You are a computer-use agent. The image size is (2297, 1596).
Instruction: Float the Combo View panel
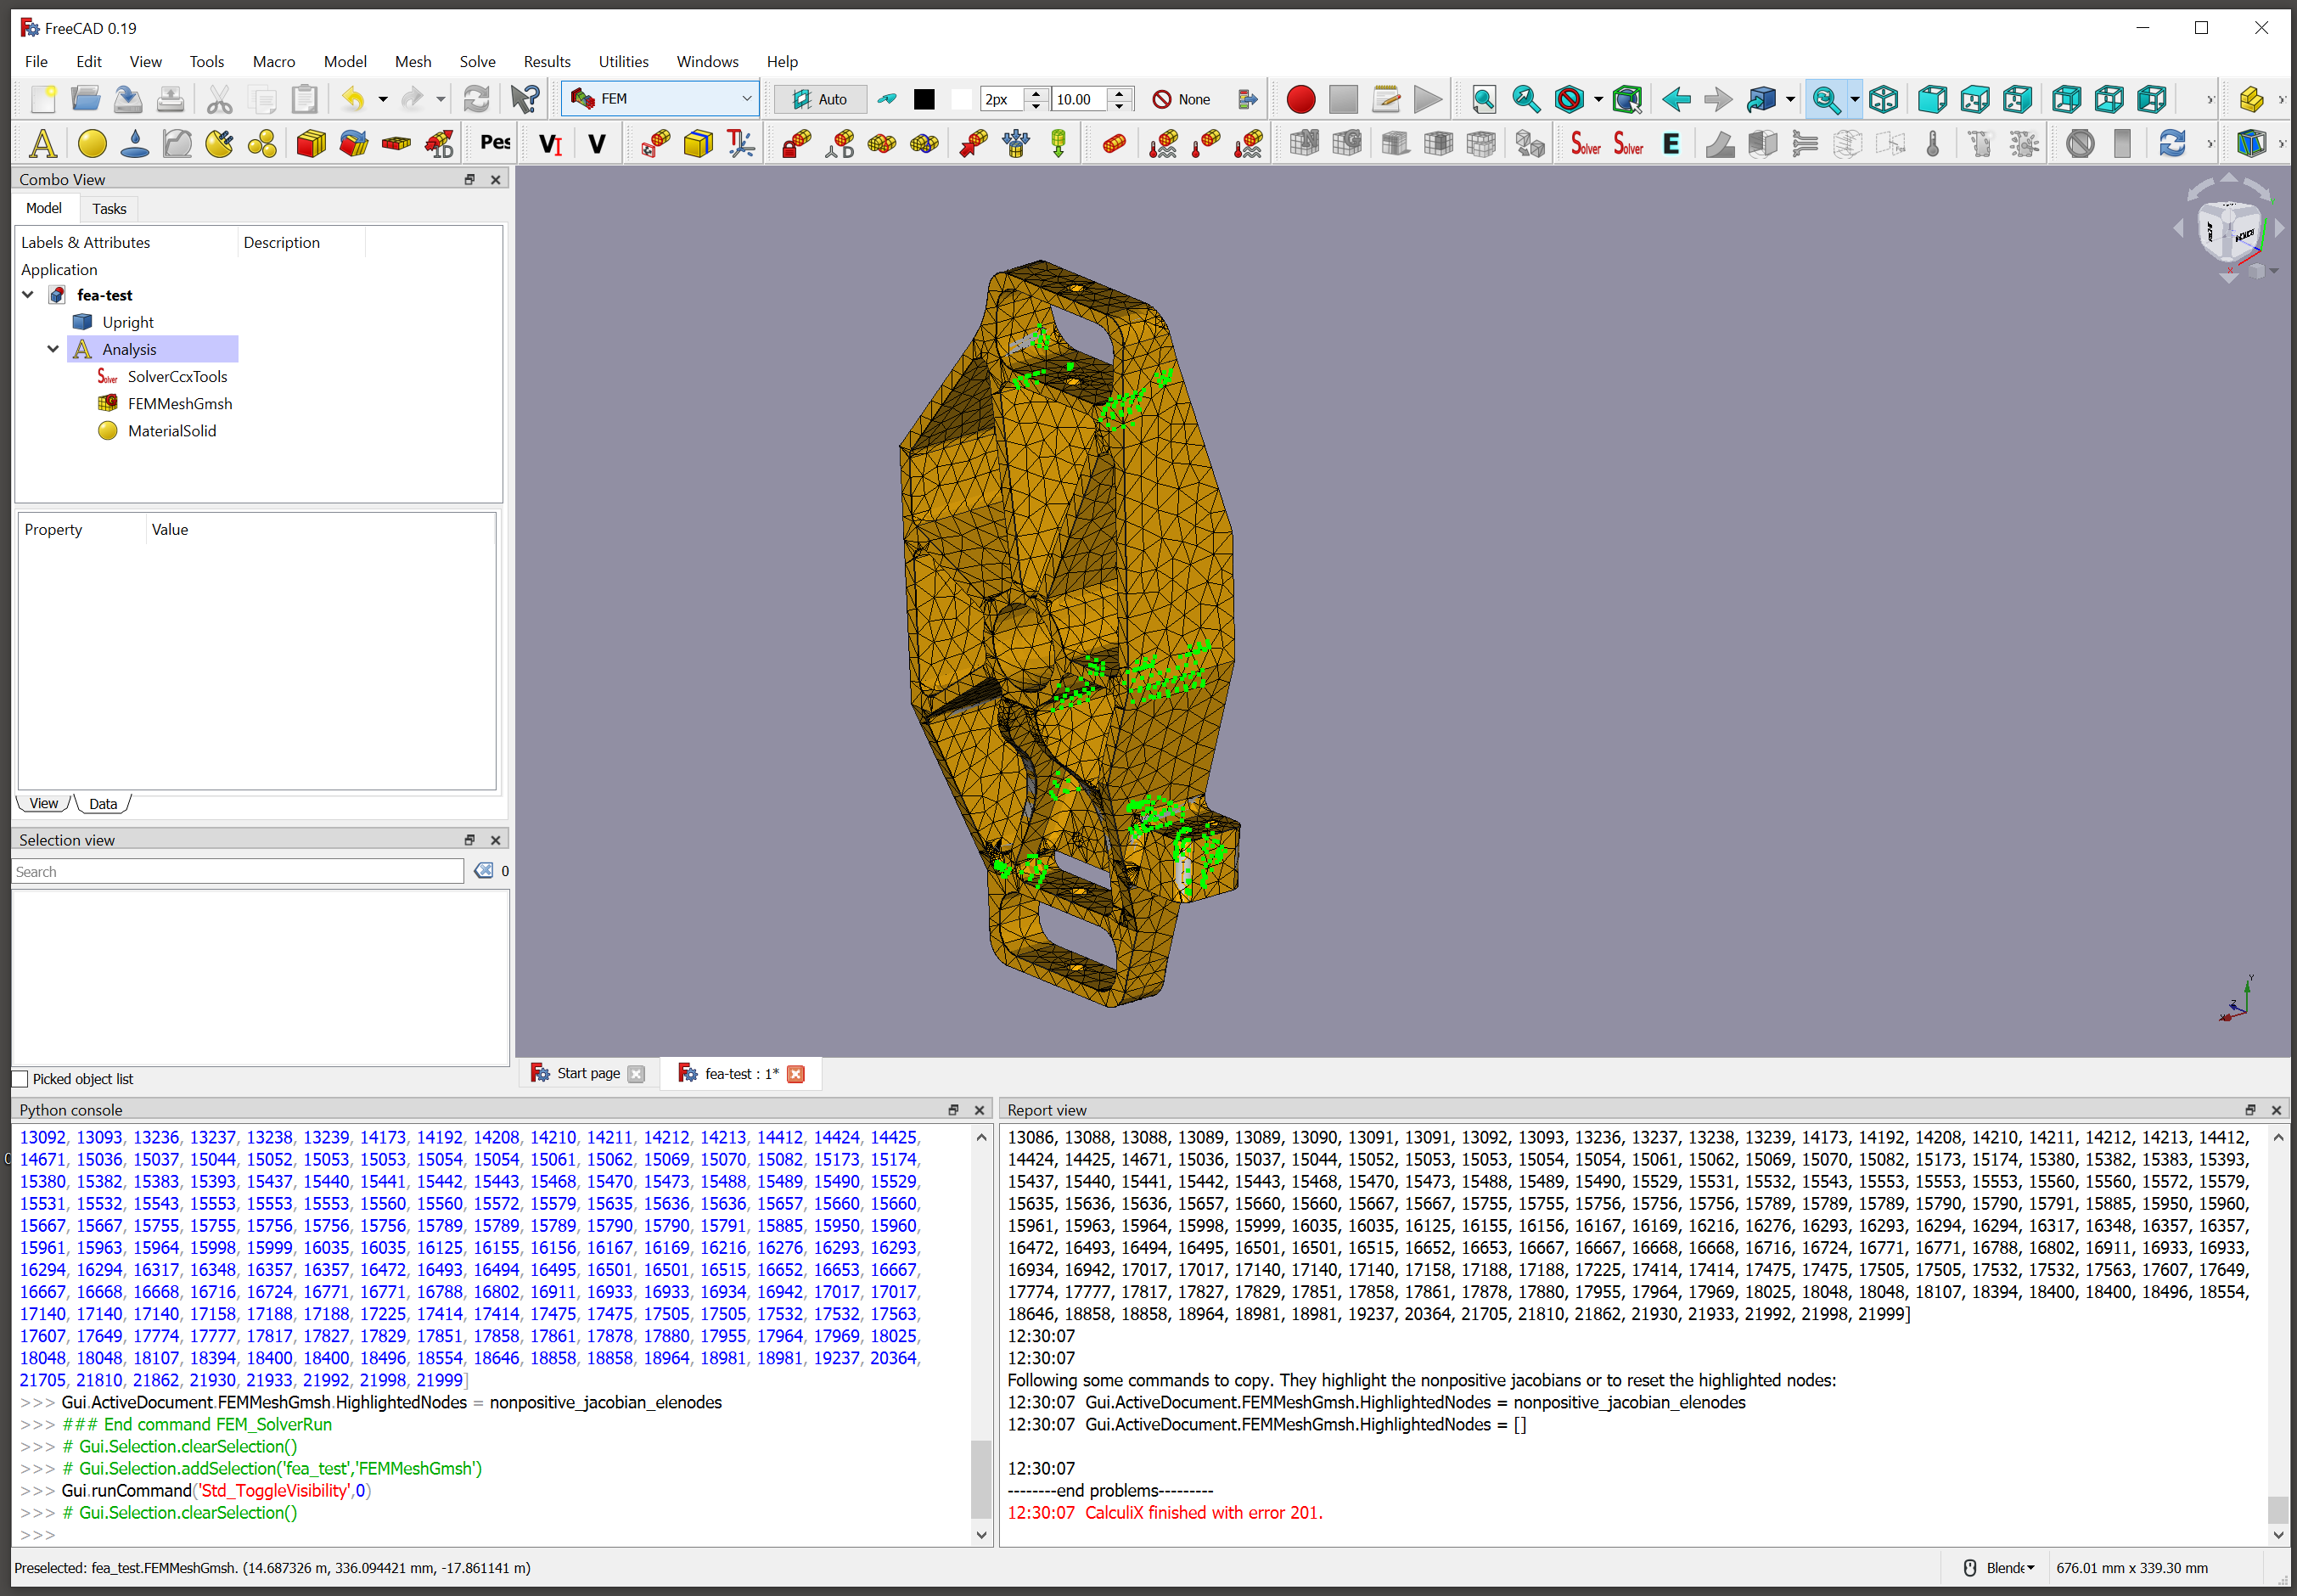tap(469, 179)
